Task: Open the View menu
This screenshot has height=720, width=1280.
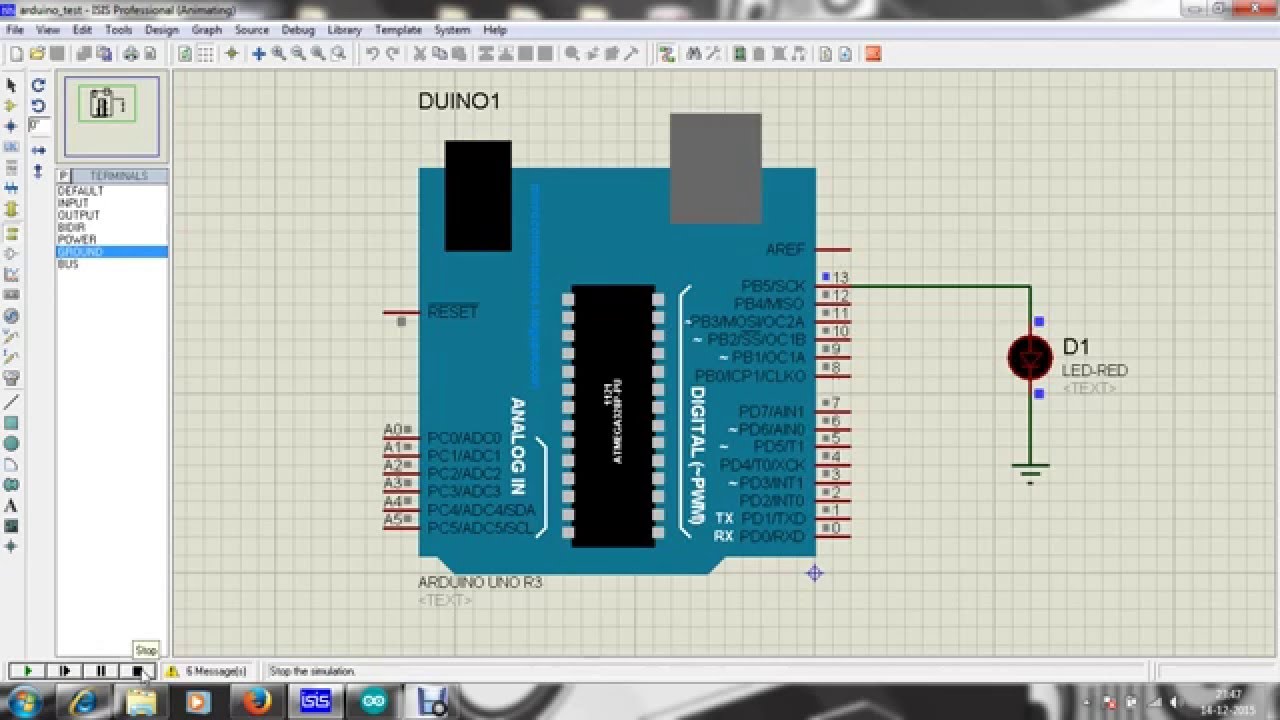Action: tap(47, 30)
